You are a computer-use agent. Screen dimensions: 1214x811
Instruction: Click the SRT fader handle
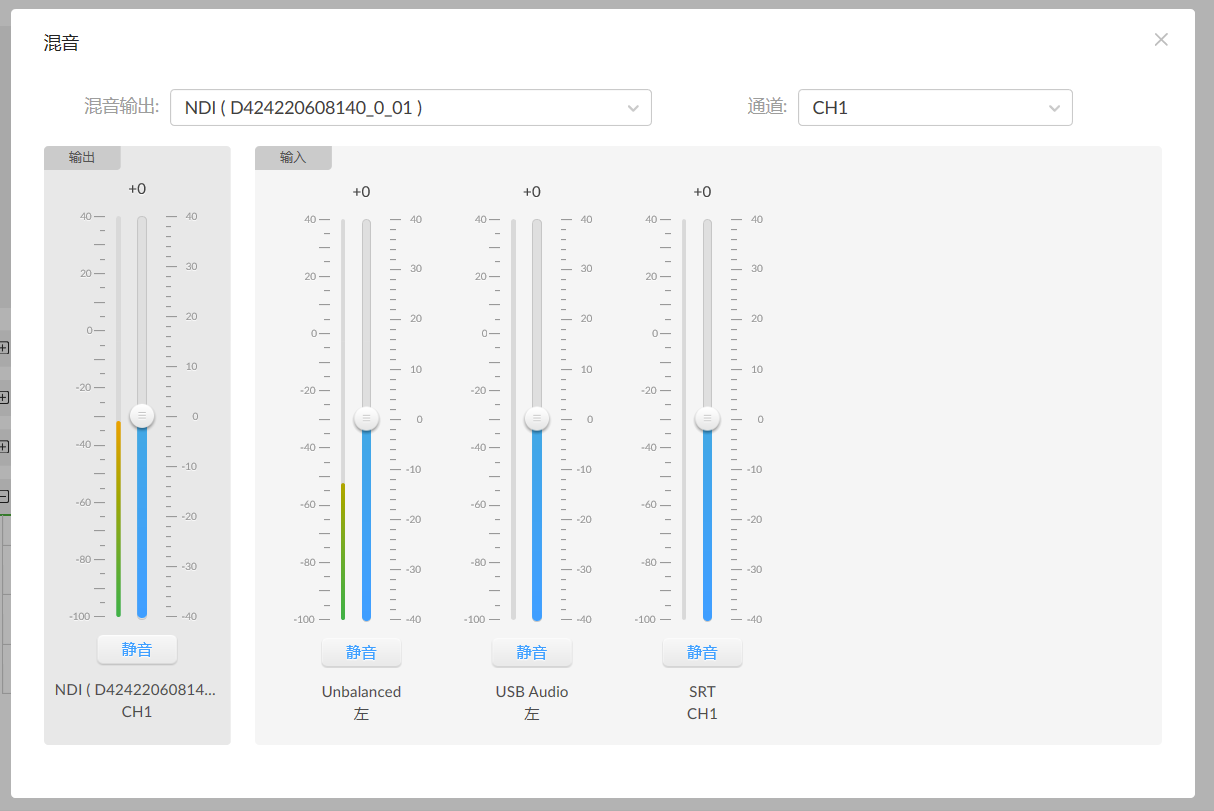click(x=707, y=418)
